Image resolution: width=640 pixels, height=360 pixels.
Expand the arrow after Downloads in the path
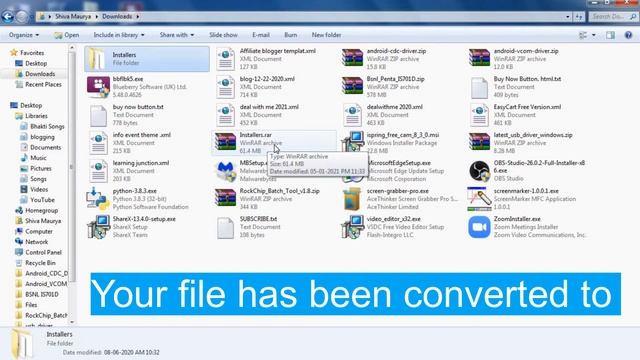click(138, 16)
